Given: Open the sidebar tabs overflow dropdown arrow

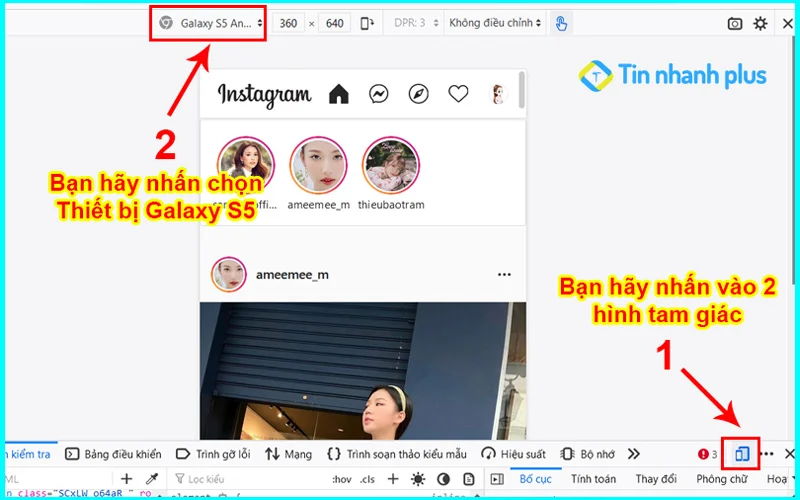Looking at the screenshot, I should coord(793,479).
